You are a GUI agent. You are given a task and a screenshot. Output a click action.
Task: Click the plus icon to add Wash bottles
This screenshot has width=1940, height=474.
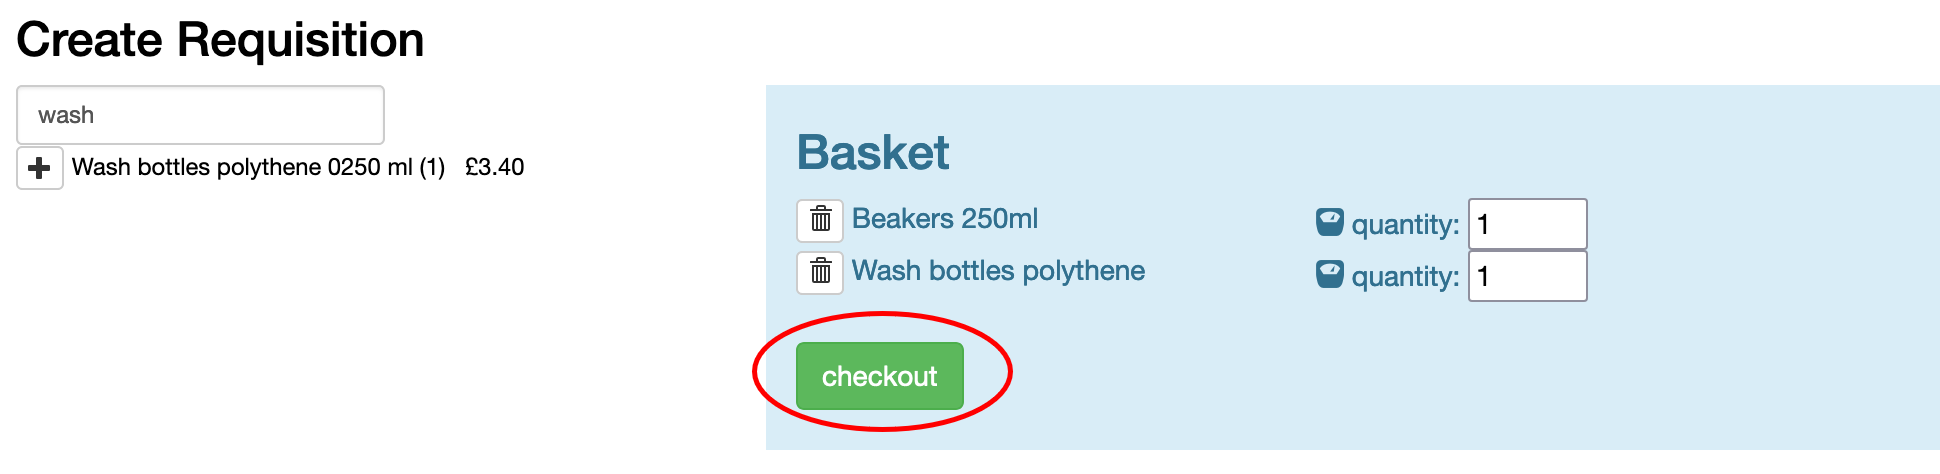tap(40, 168)
